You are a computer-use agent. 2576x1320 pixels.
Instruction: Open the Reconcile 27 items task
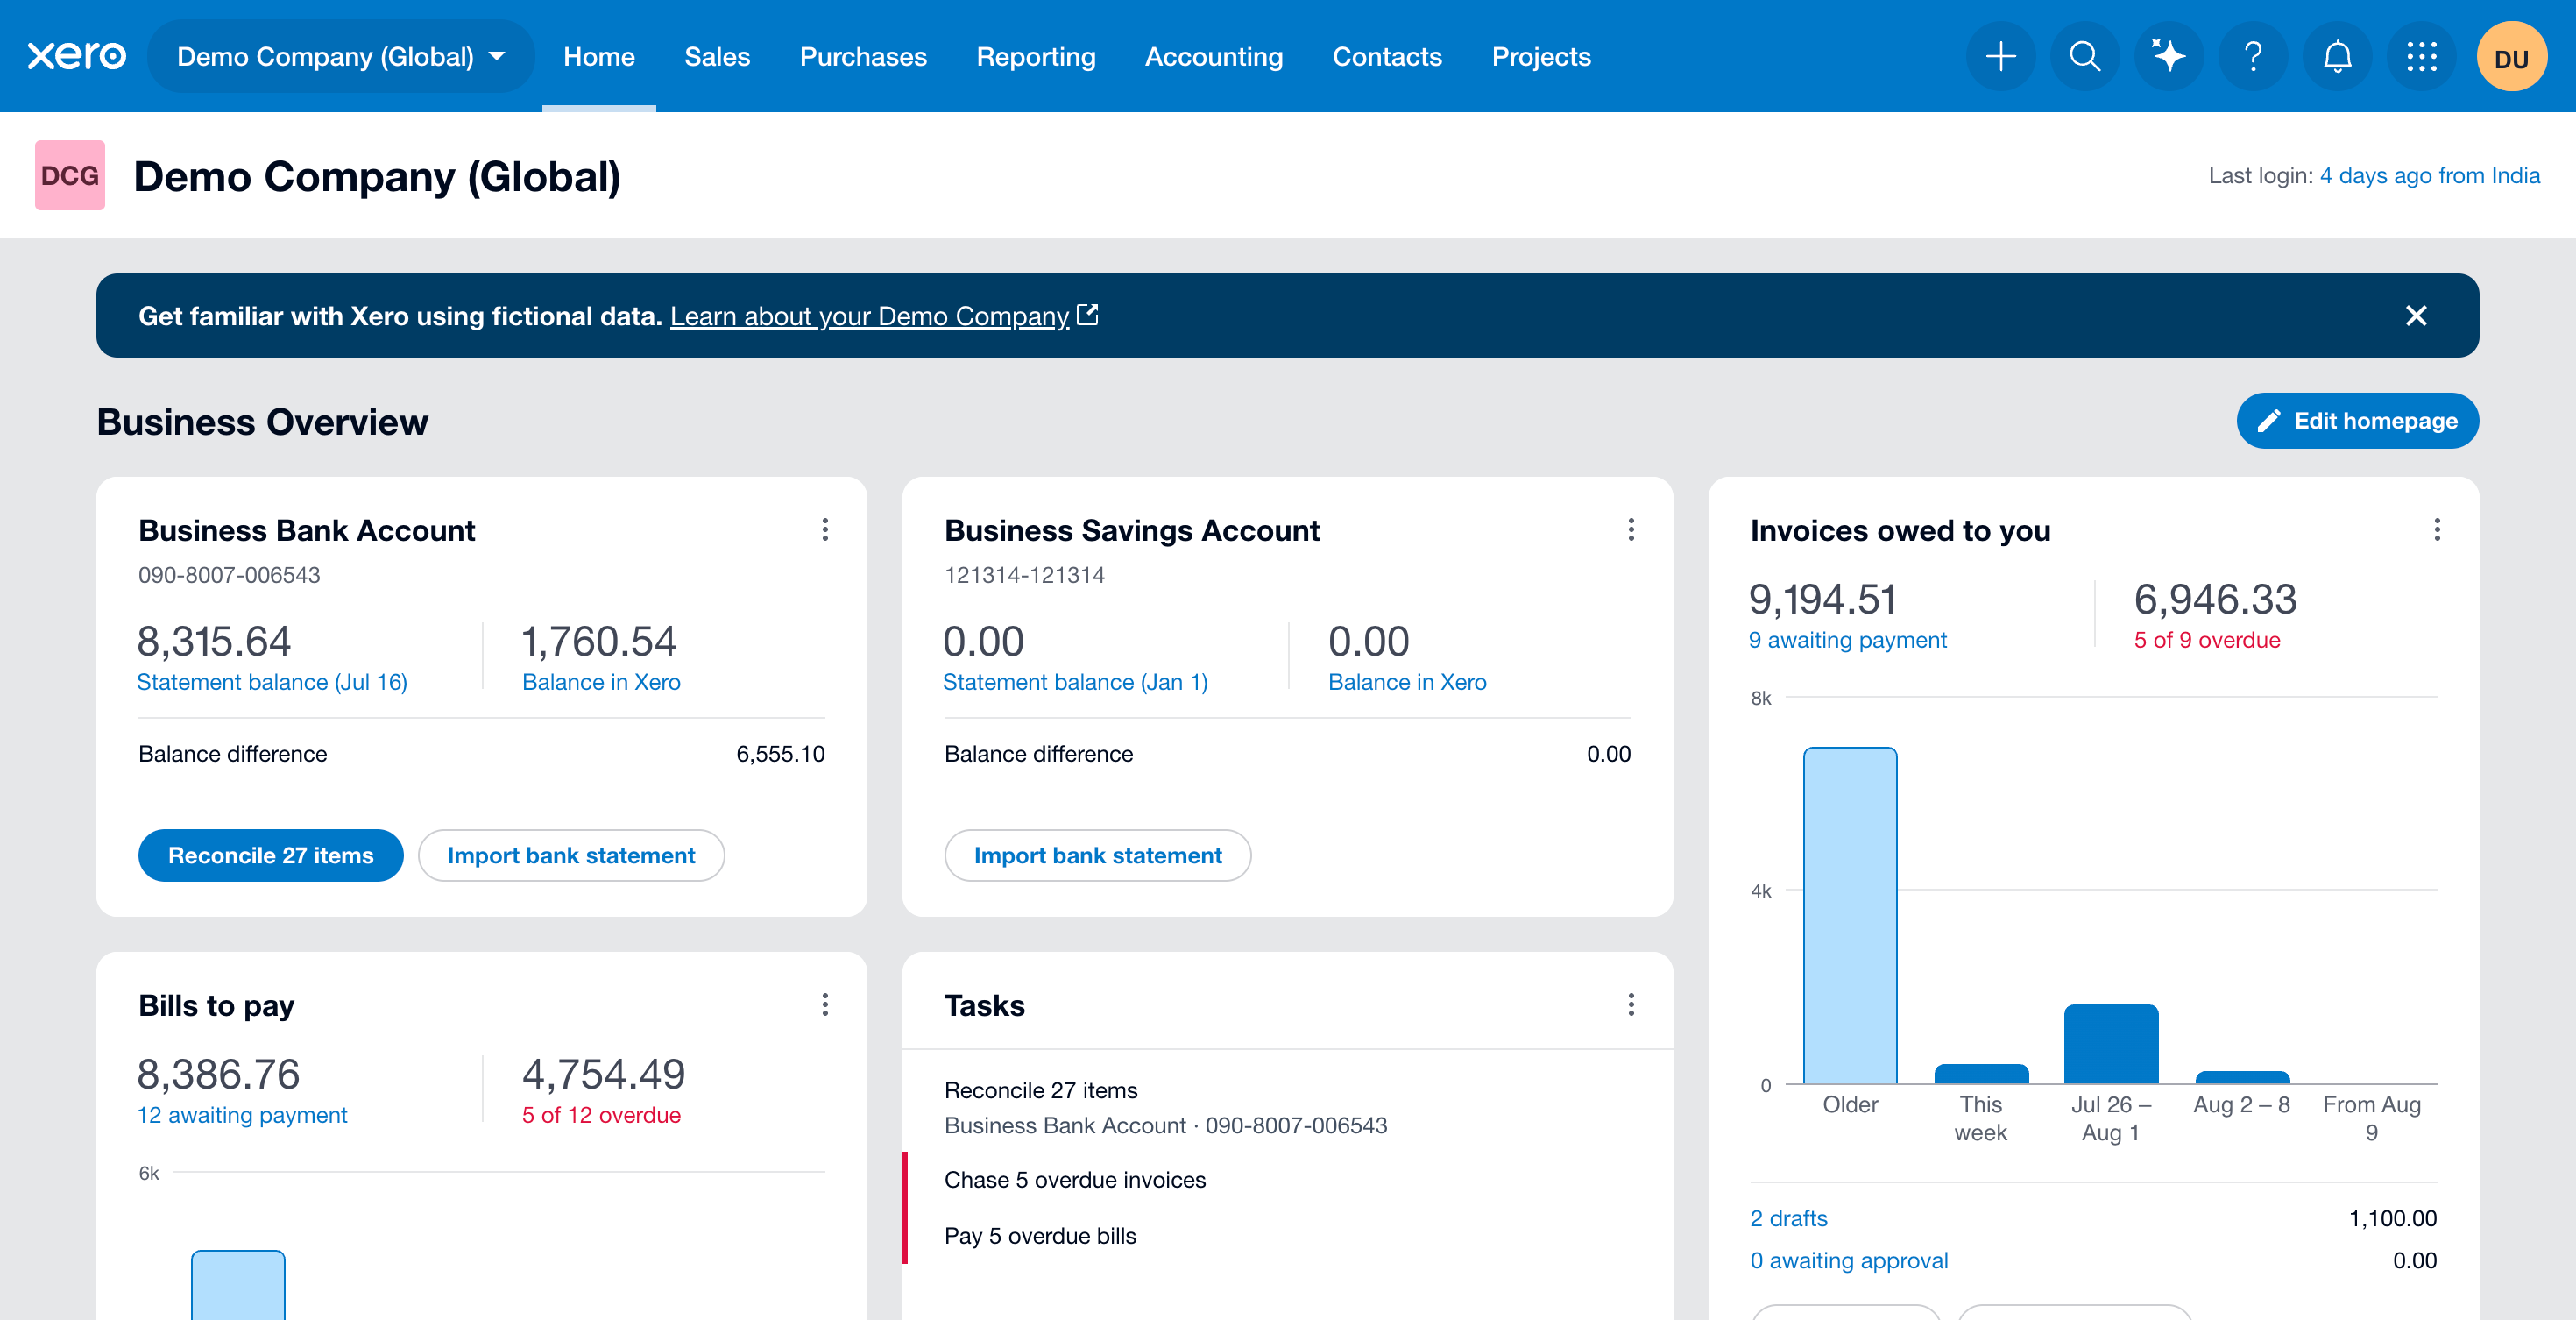(1287, 1108)
